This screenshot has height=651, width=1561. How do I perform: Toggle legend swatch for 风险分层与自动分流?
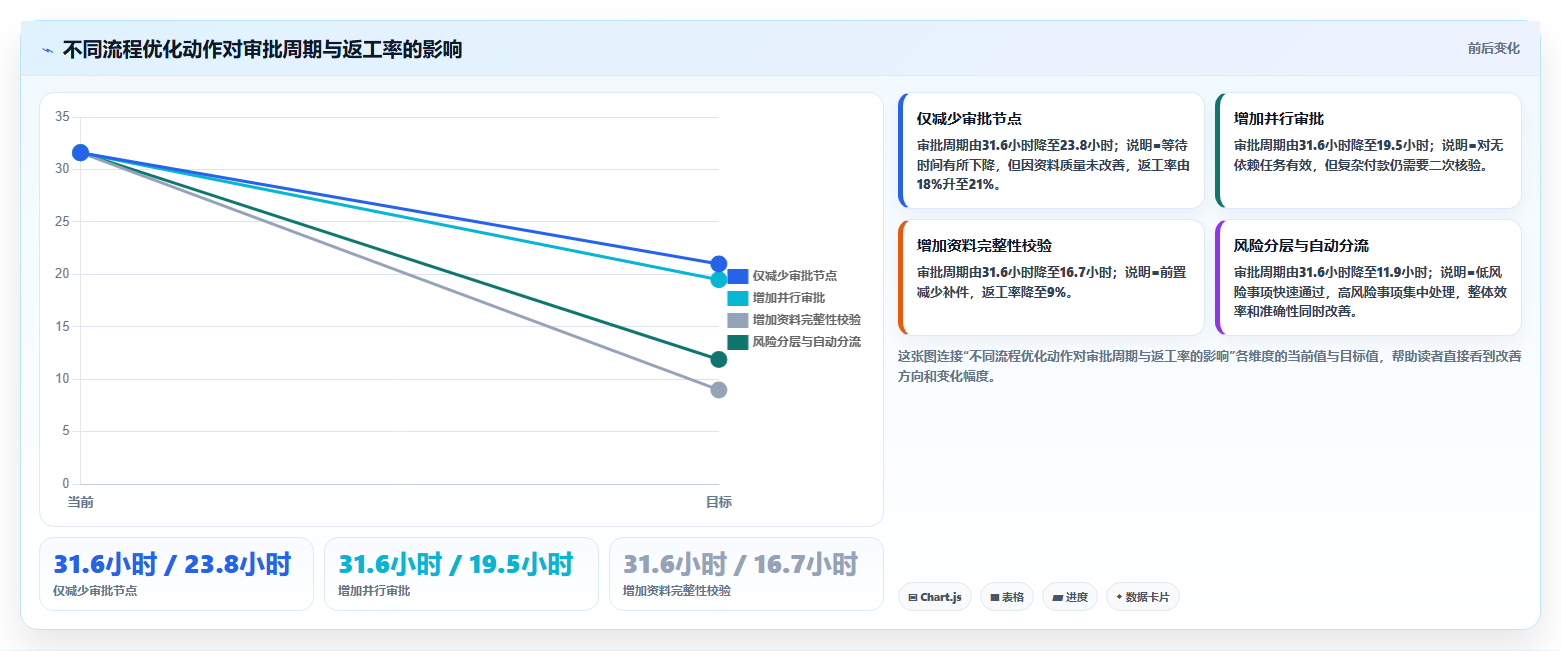click(737, 342)
